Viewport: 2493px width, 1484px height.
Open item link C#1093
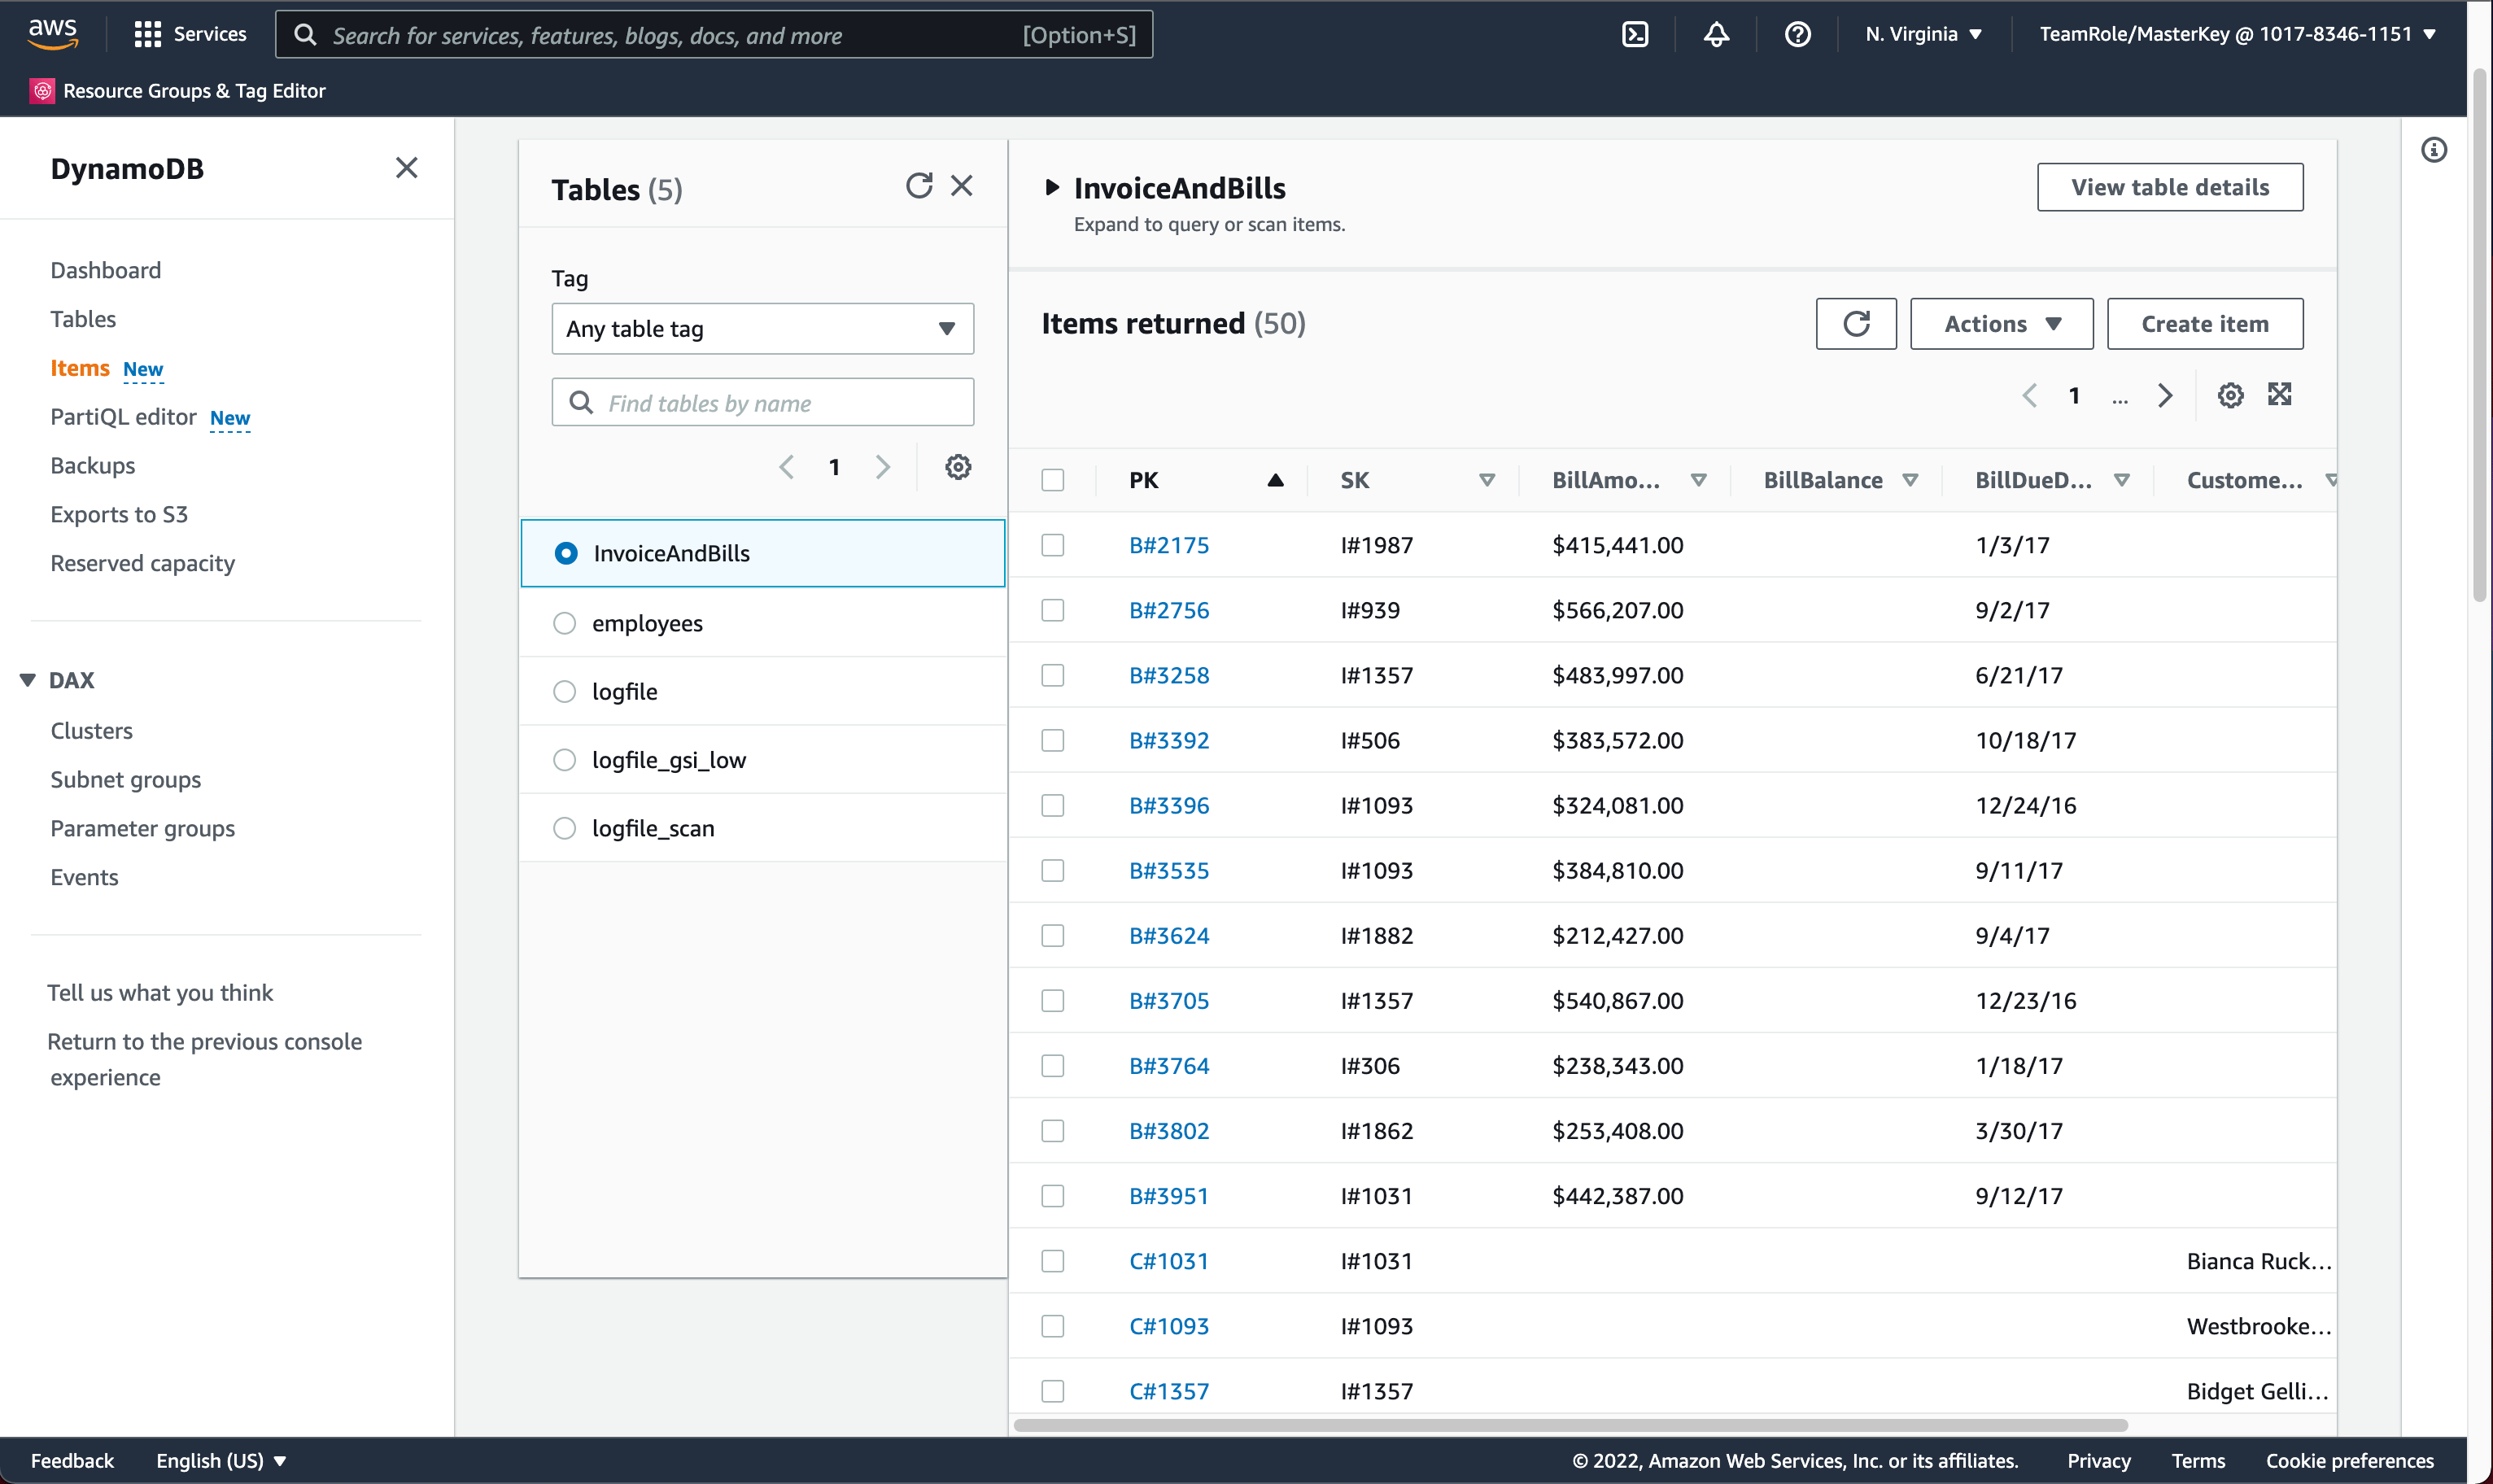pos(1168,1326)
